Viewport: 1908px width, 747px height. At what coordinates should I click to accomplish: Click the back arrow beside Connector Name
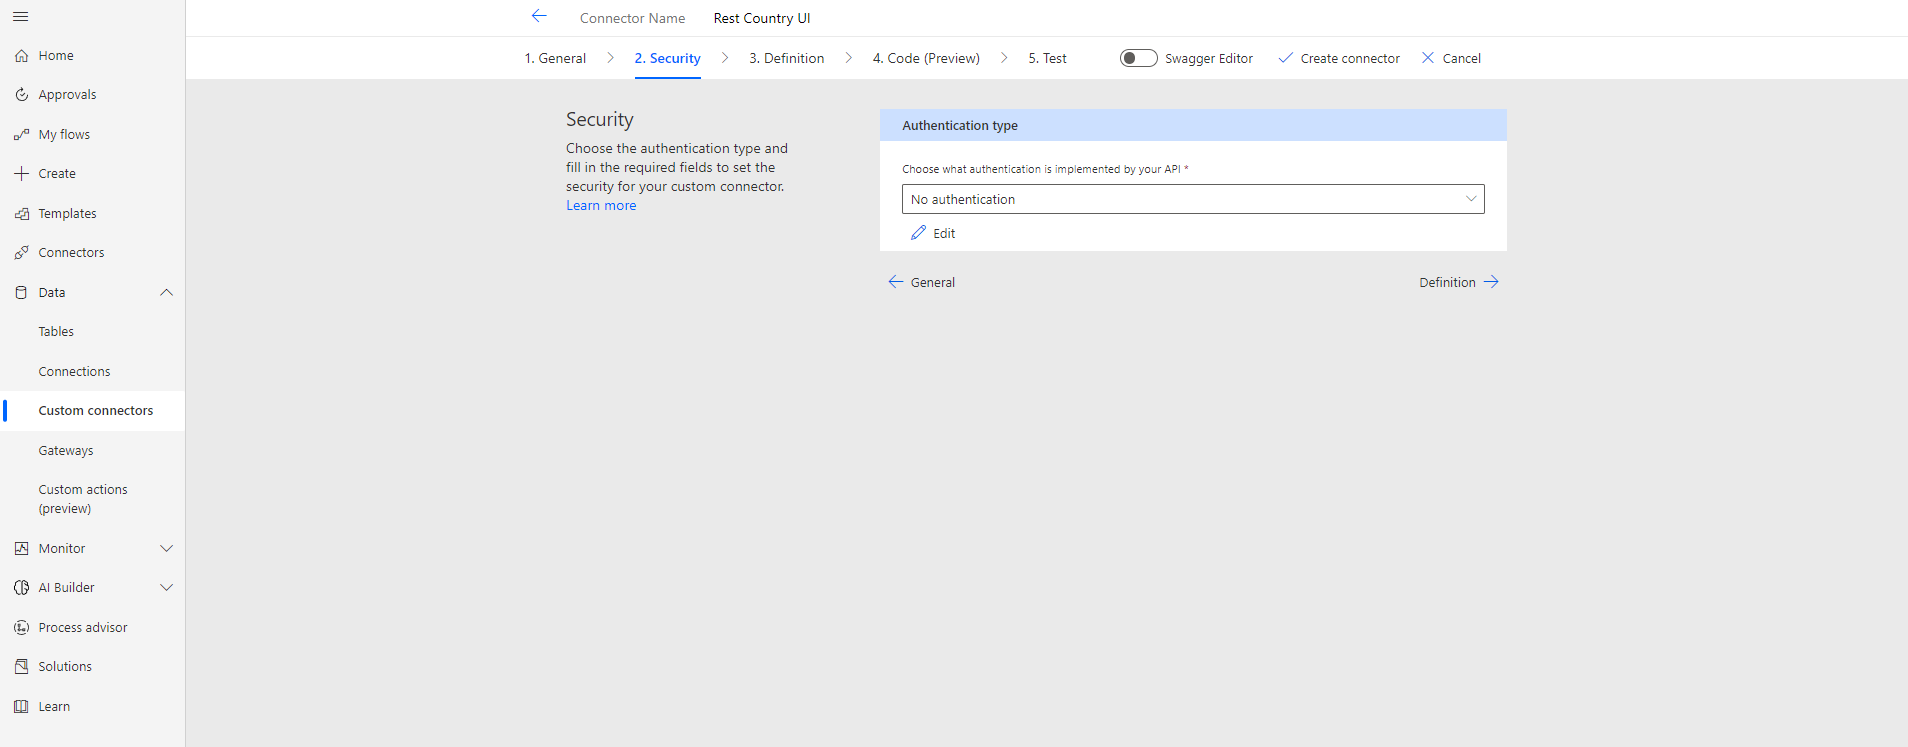click(x=539, y=16)
